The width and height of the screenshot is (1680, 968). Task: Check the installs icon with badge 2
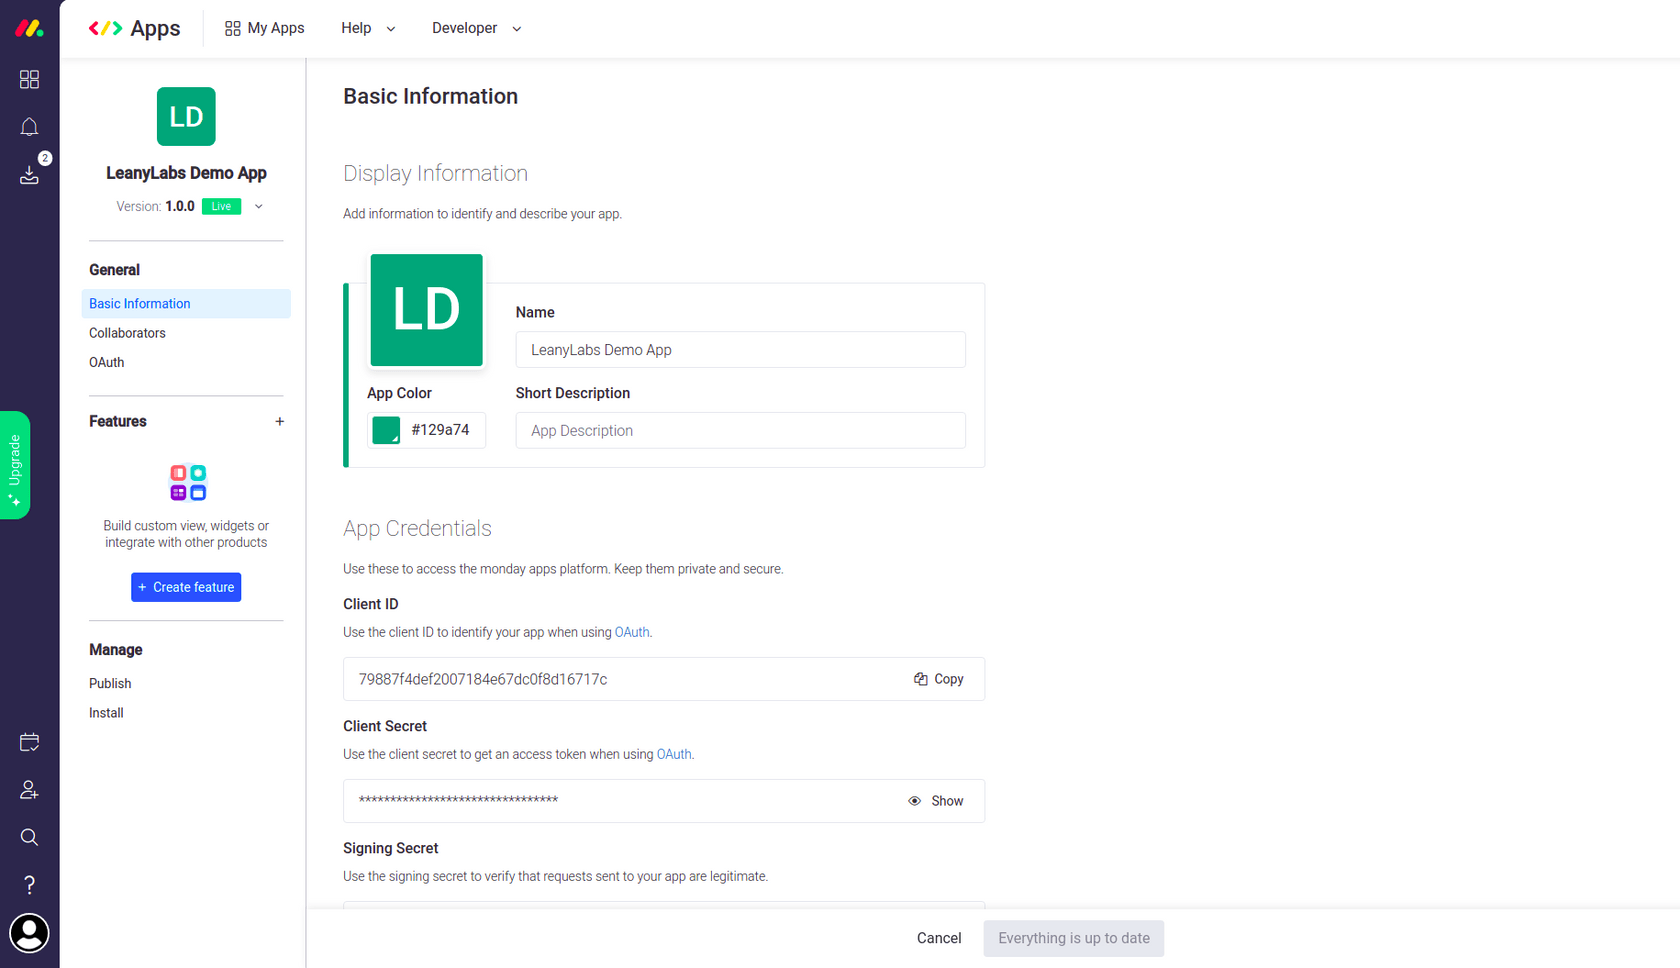[x=29, y=174]
